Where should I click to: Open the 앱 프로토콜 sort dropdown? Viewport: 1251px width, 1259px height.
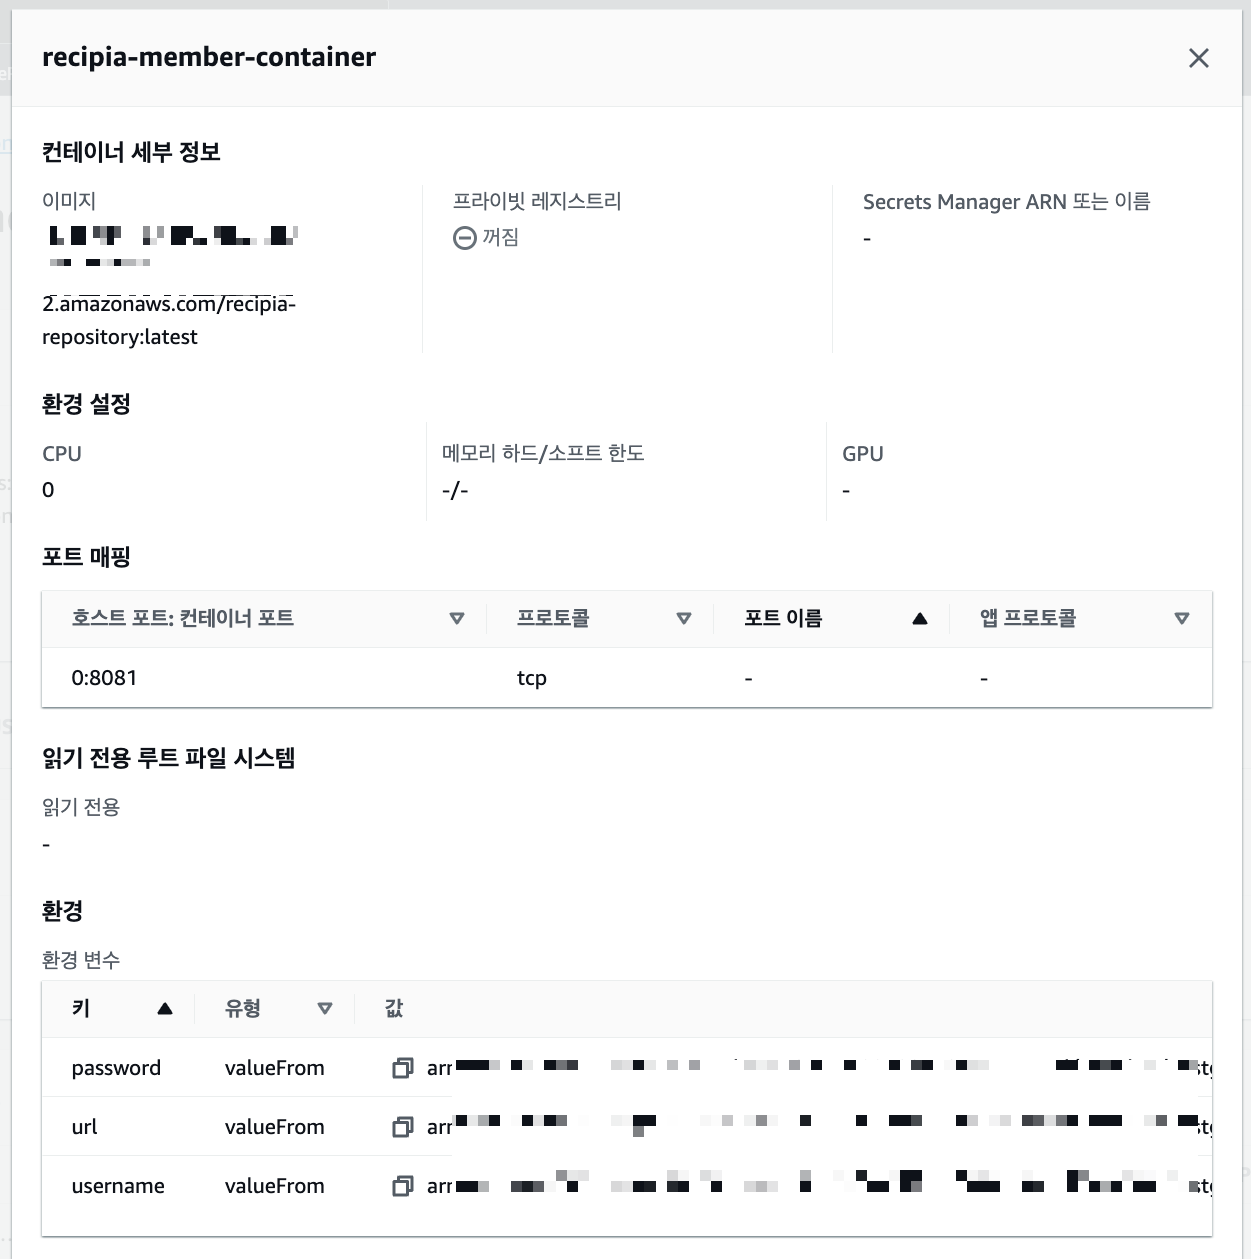point(1181,618)
